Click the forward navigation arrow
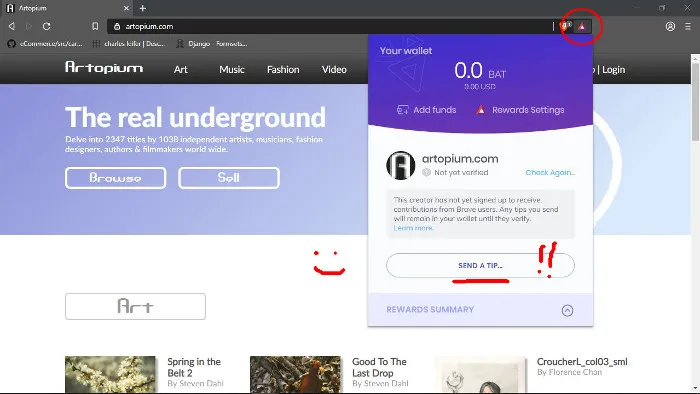The image size is (700, 394). [x=29, y=26]
